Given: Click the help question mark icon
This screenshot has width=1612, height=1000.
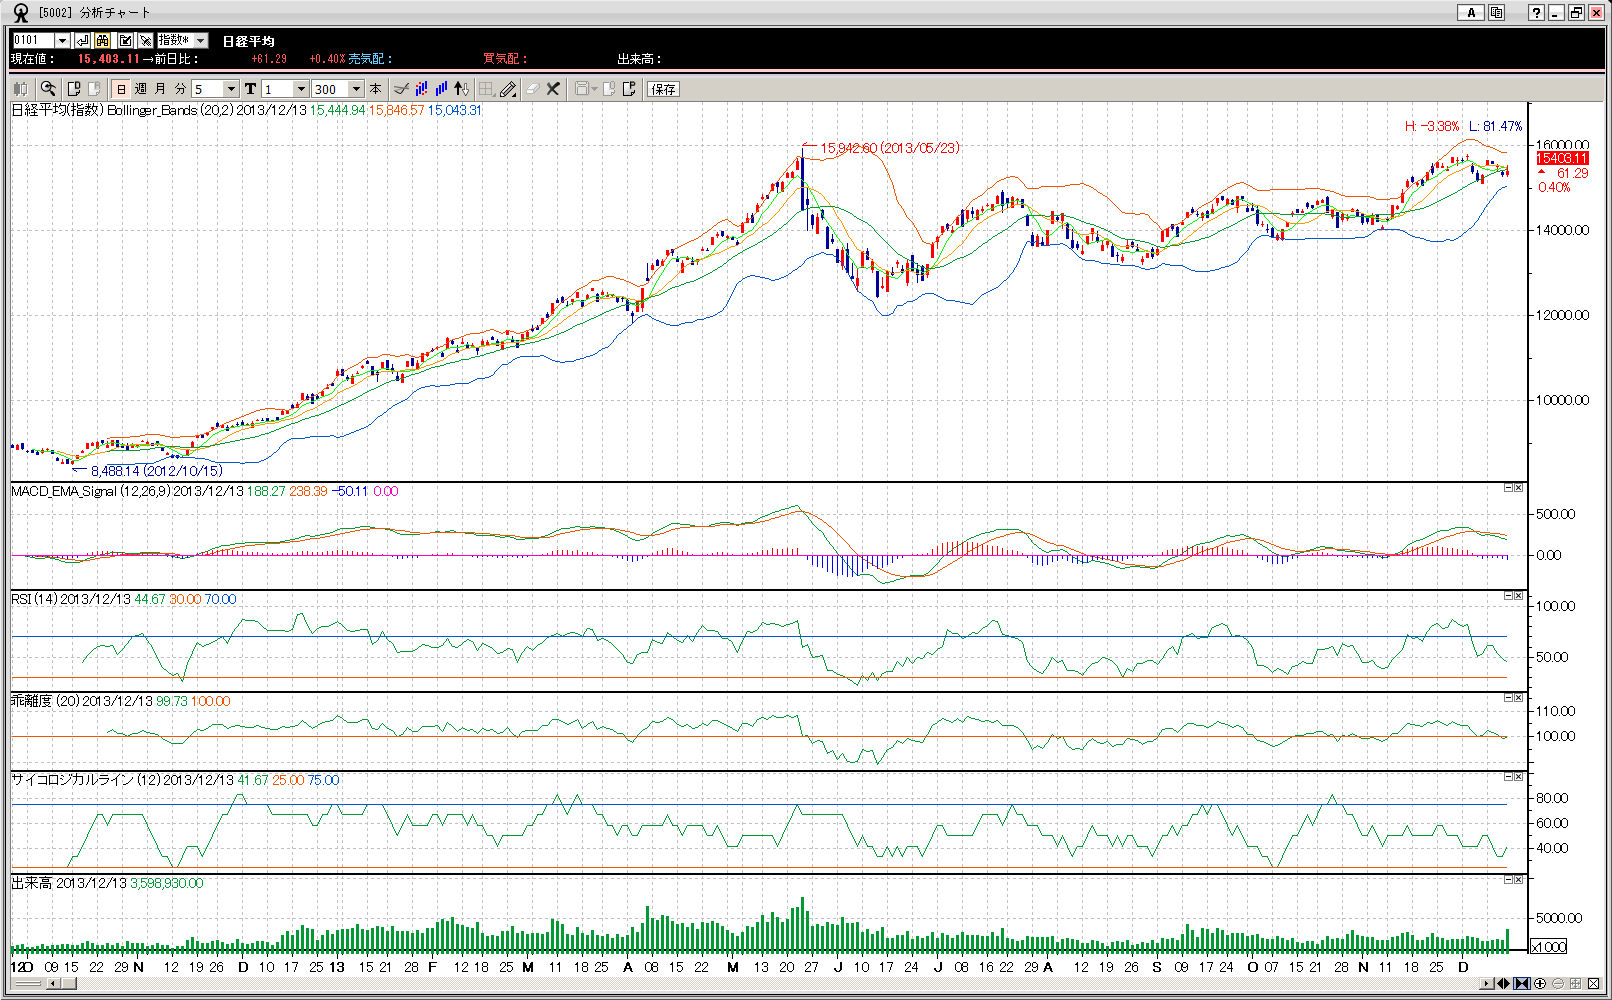Looking at the screenshot, I should [x=1536, y=13].
